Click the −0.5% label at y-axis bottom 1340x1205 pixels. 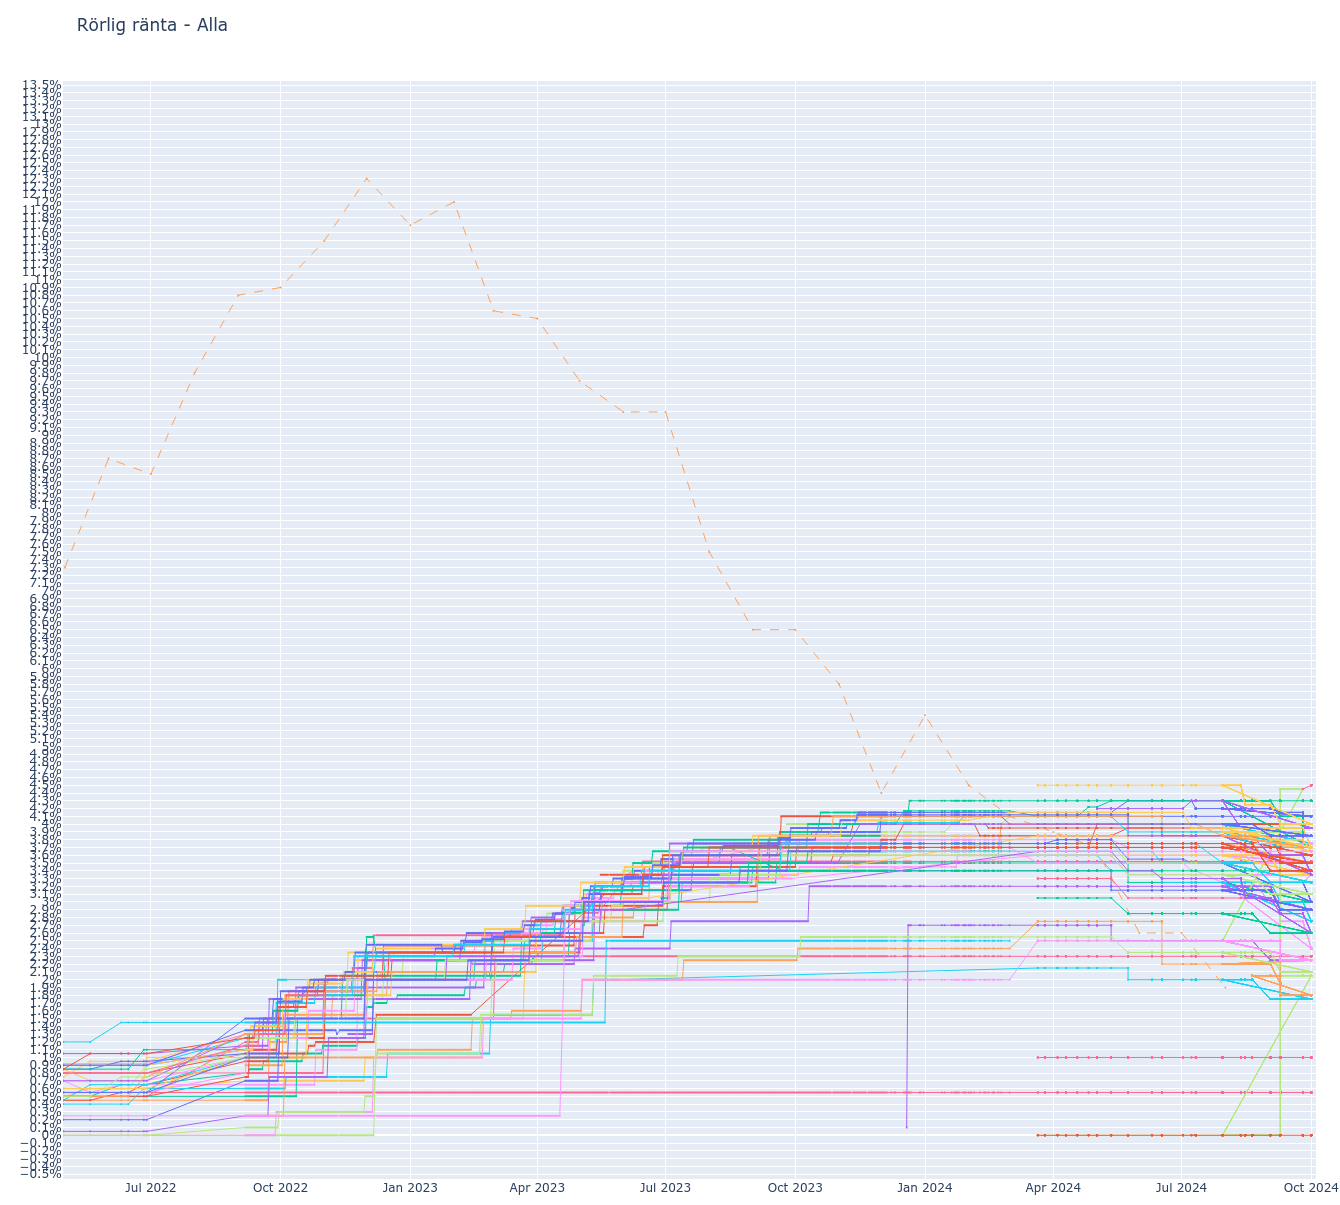[40, 1173]
